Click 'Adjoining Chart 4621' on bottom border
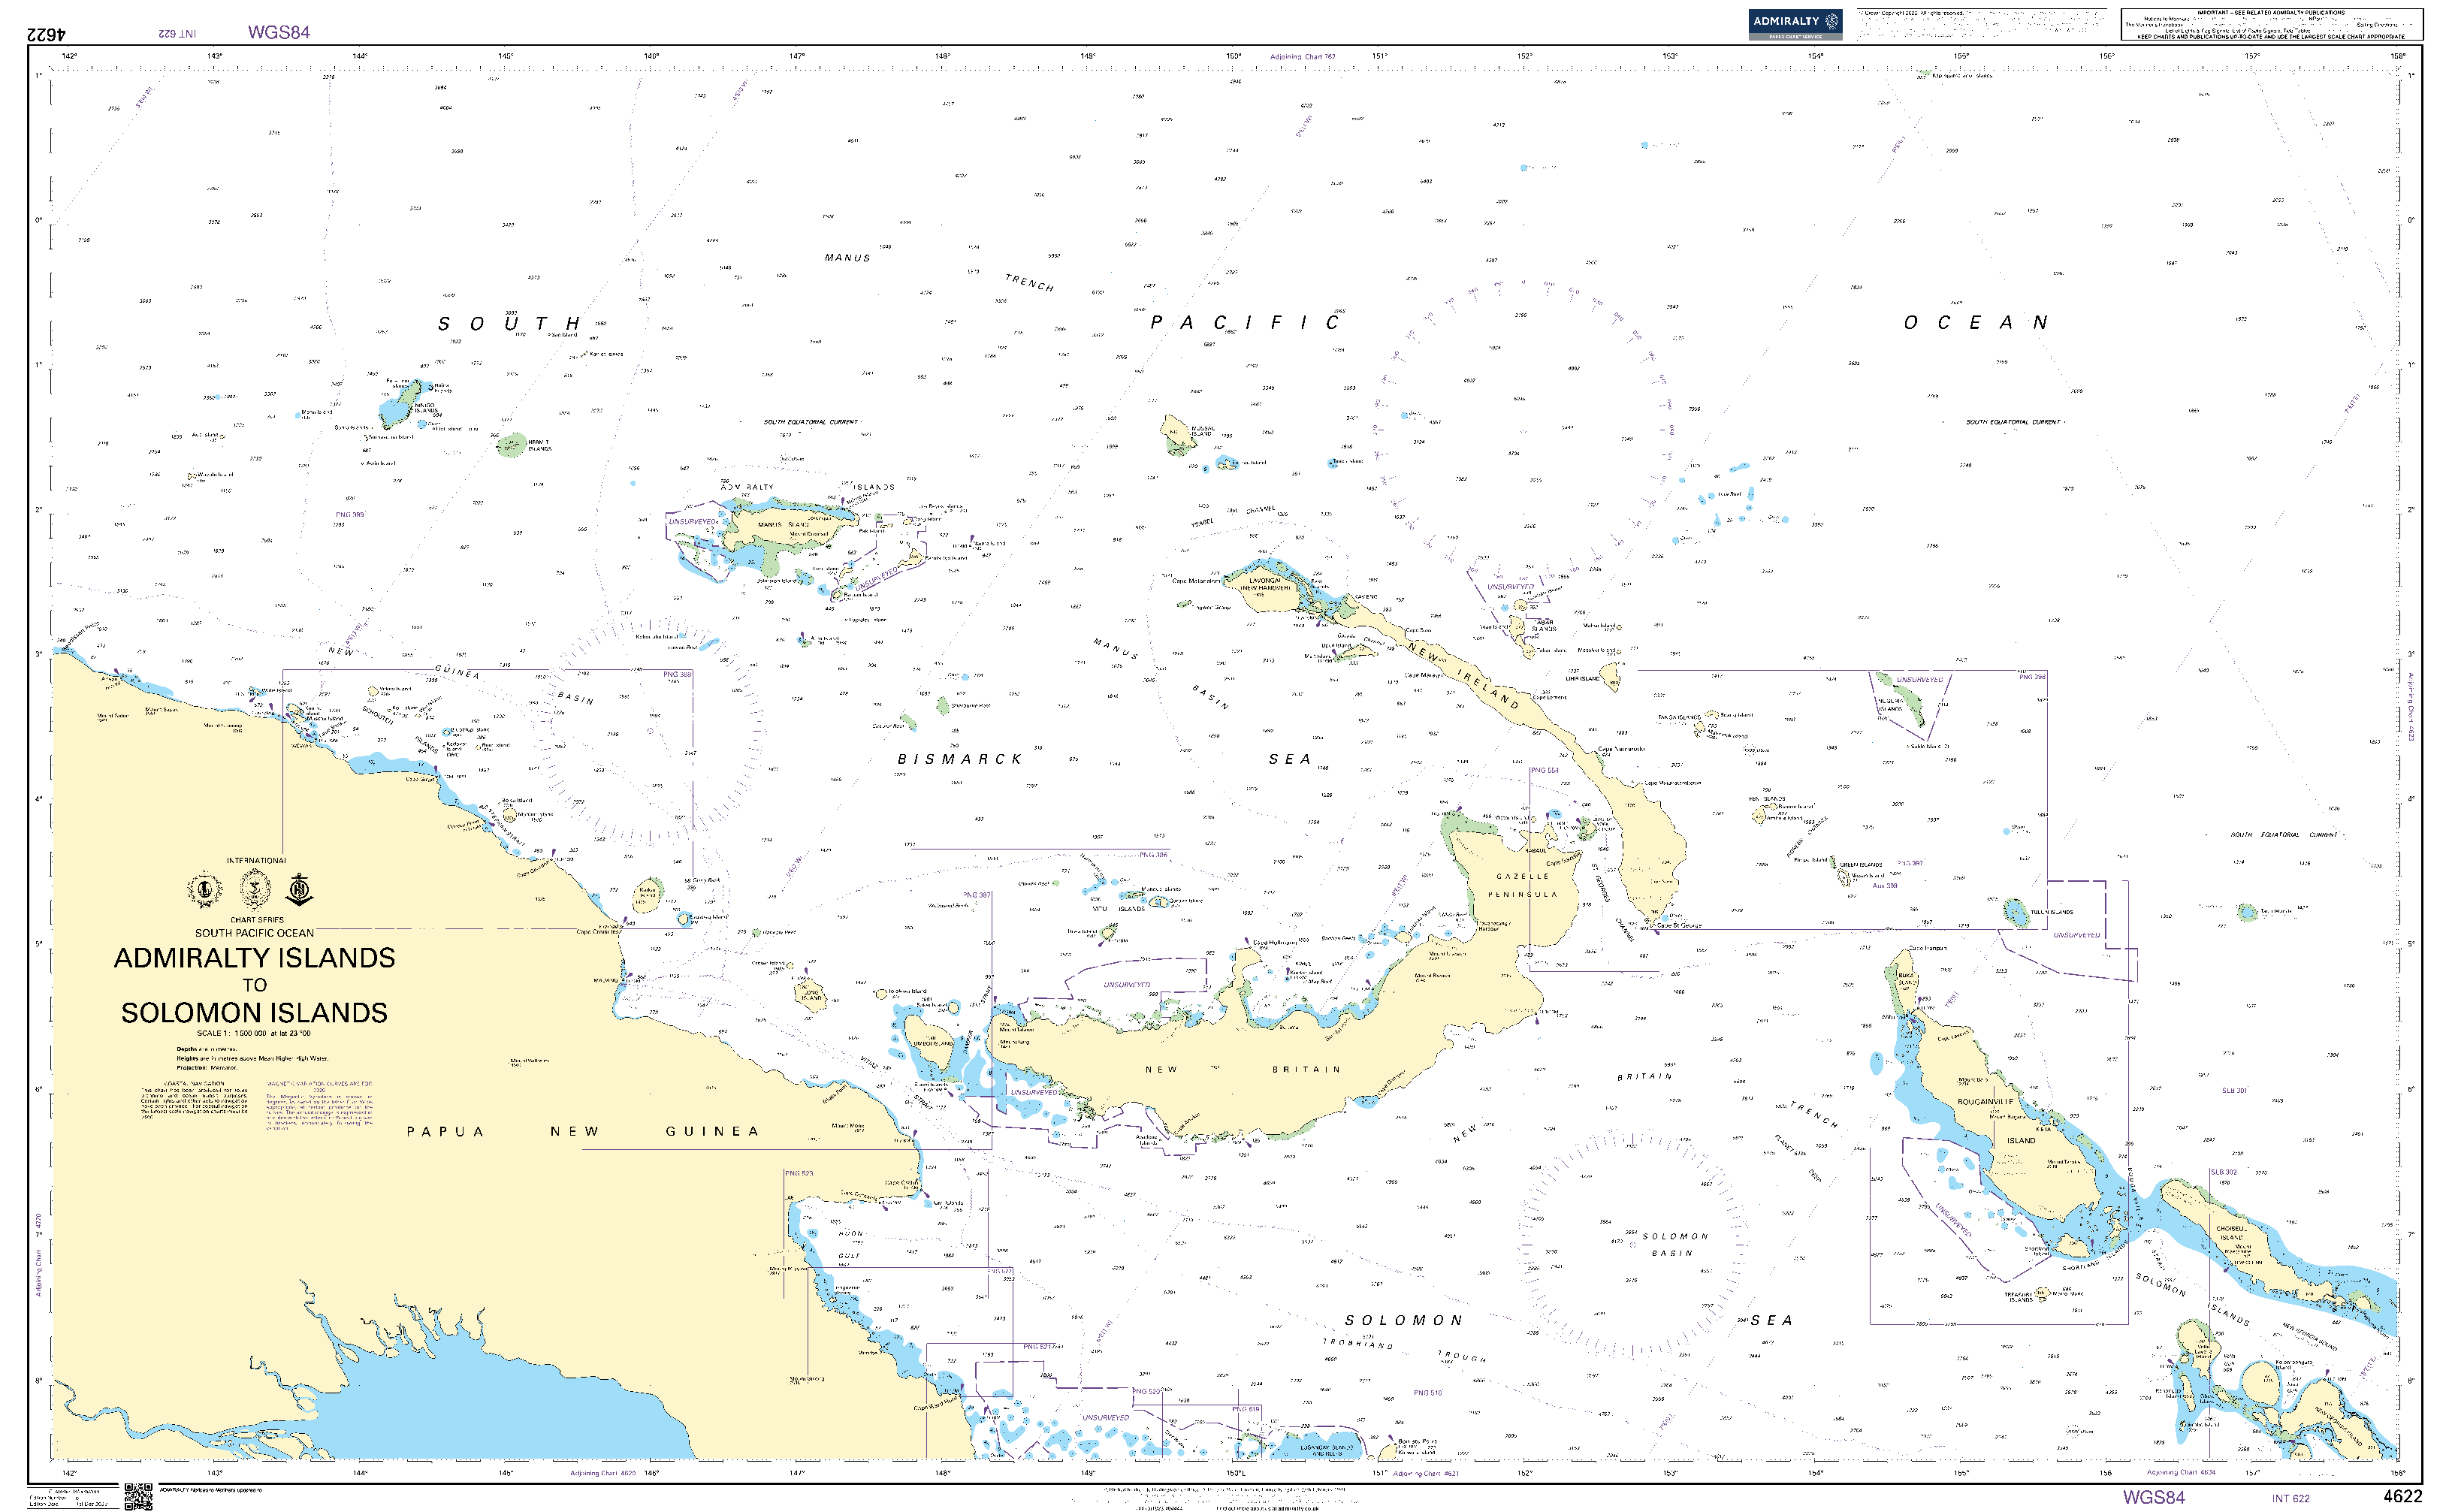2449x1512 pixels. coord(1426,1473)
